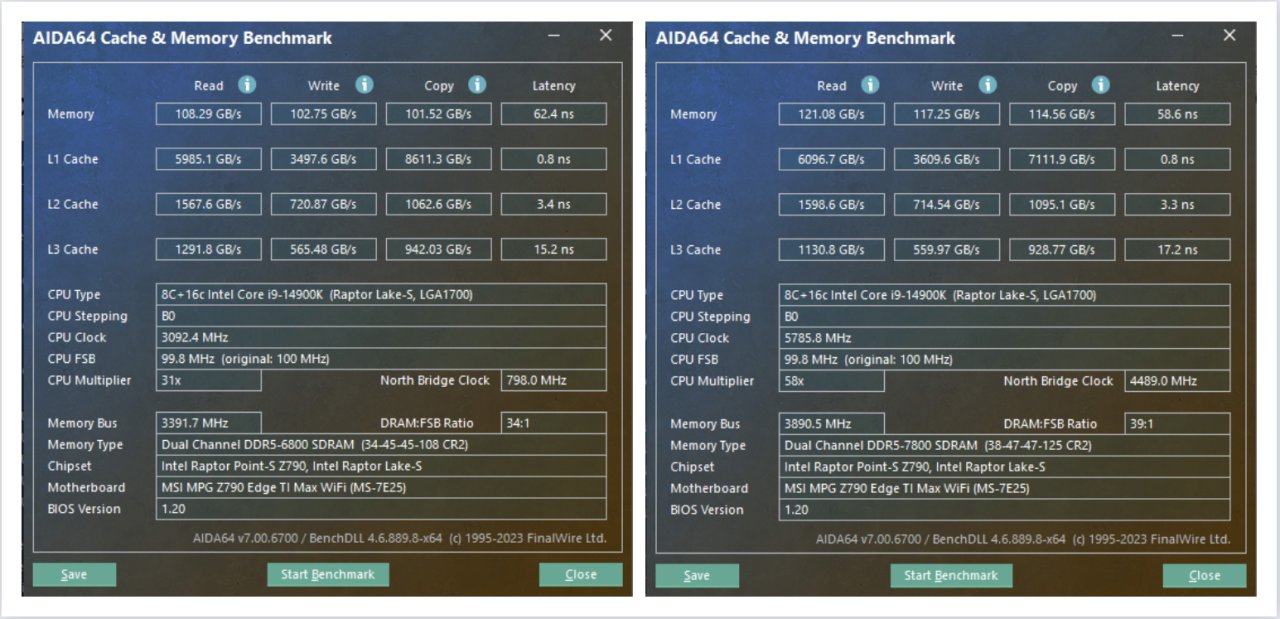Click CPU Clock value 5785.8 MHz

(1004, 338)
